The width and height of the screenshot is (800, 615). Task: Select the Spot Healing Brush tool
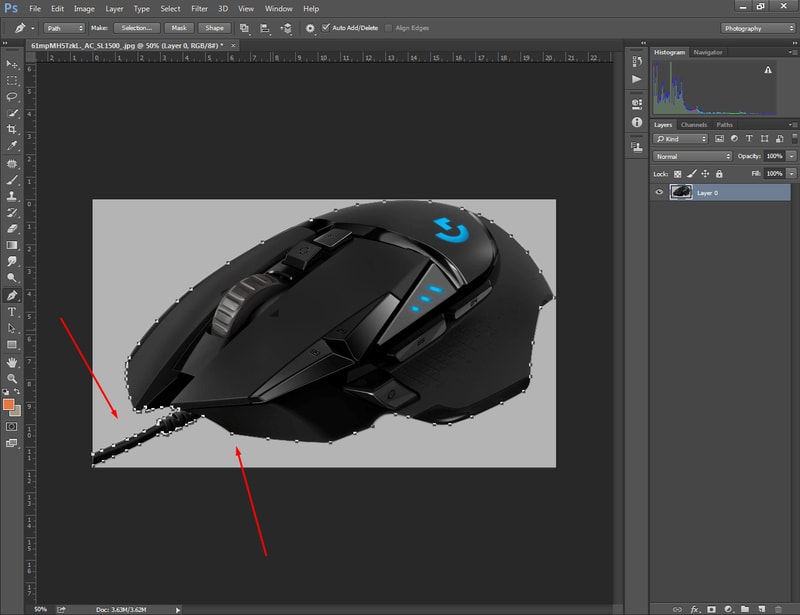click(x=11, y=164)
